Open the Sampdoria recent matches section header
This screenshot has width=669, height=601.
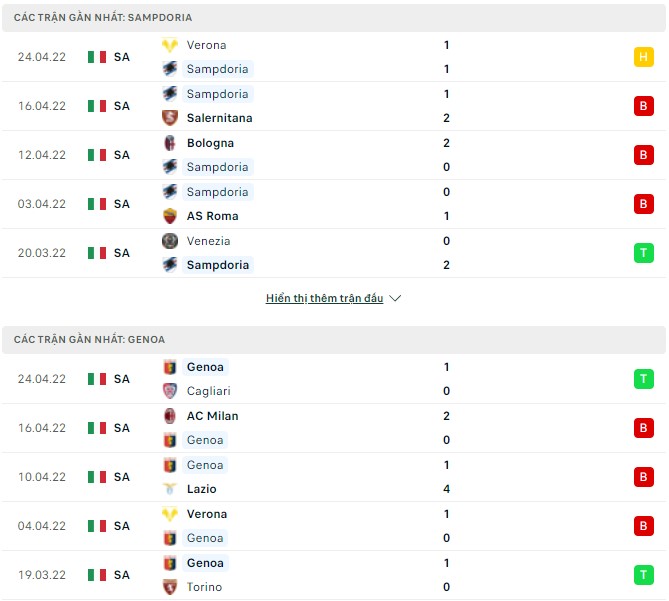click(104, 18)
